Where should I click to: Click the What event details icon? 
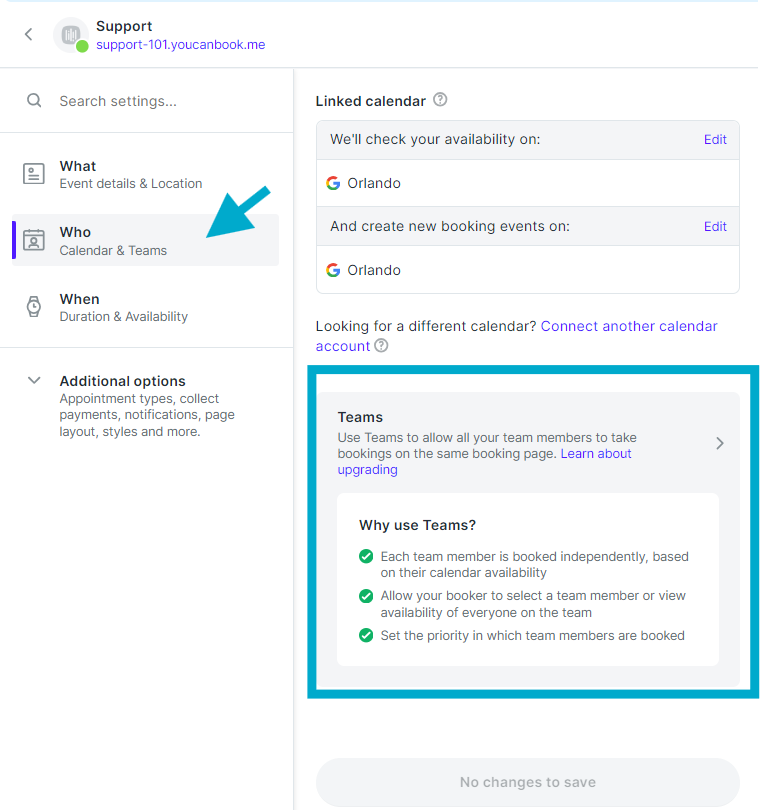34,174
